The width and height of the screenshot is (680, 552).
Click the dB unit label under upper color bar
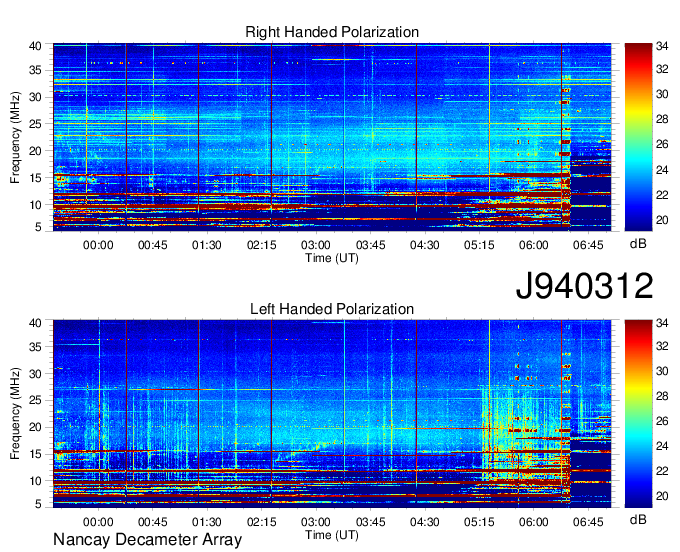(x=638, y=244)
